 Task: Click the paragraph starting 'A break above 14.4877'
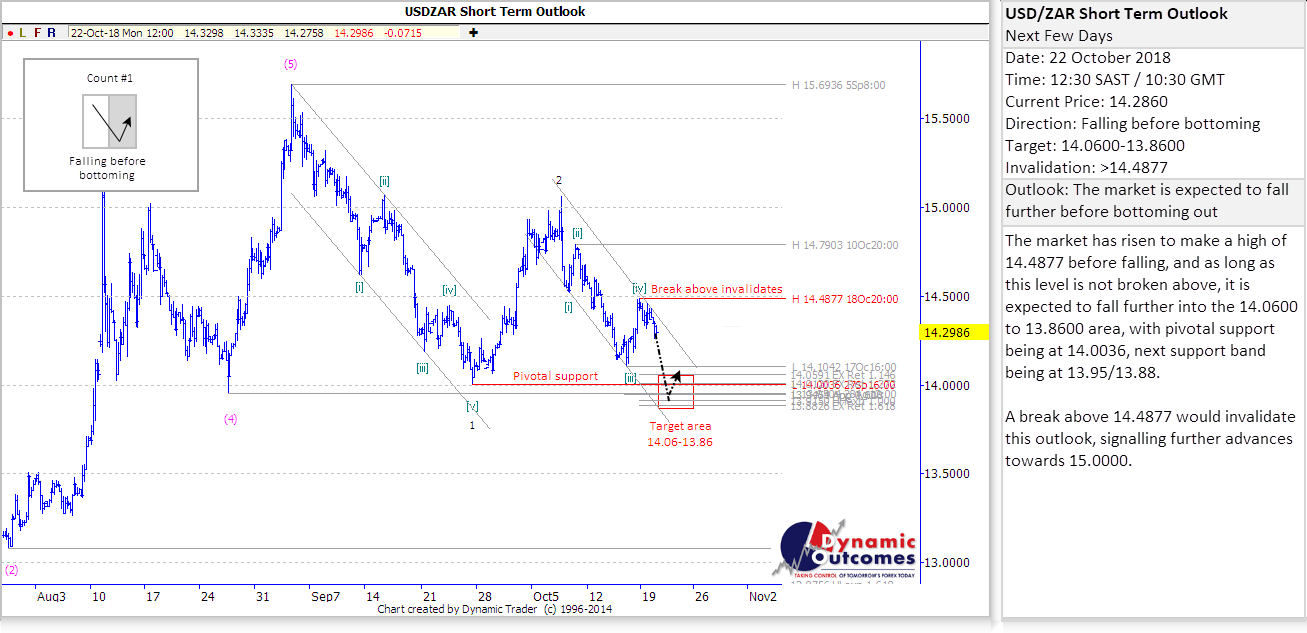tap(1150, 439)
